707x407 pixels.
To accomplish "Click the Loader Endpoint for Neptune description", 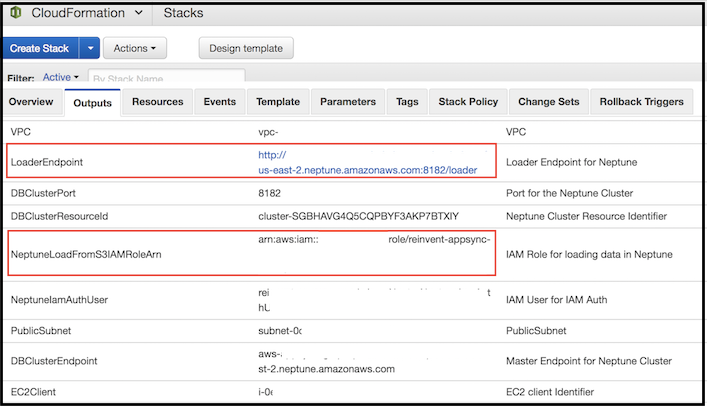I will [x=572, y=162].
